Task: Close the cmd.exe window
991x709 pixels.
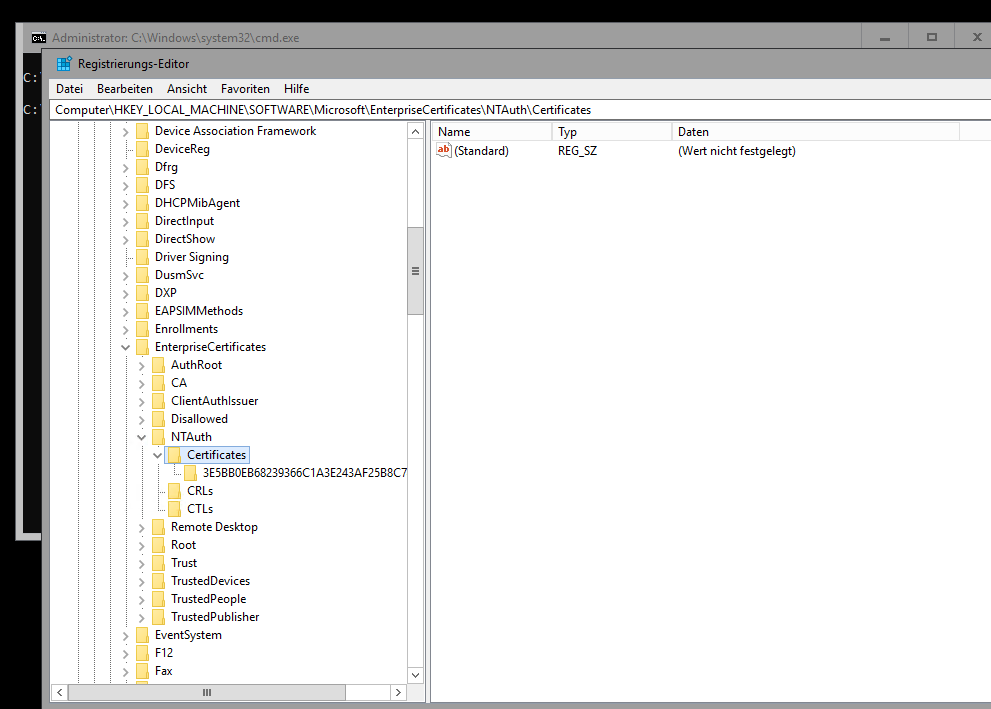Action: tap(976, 37)
